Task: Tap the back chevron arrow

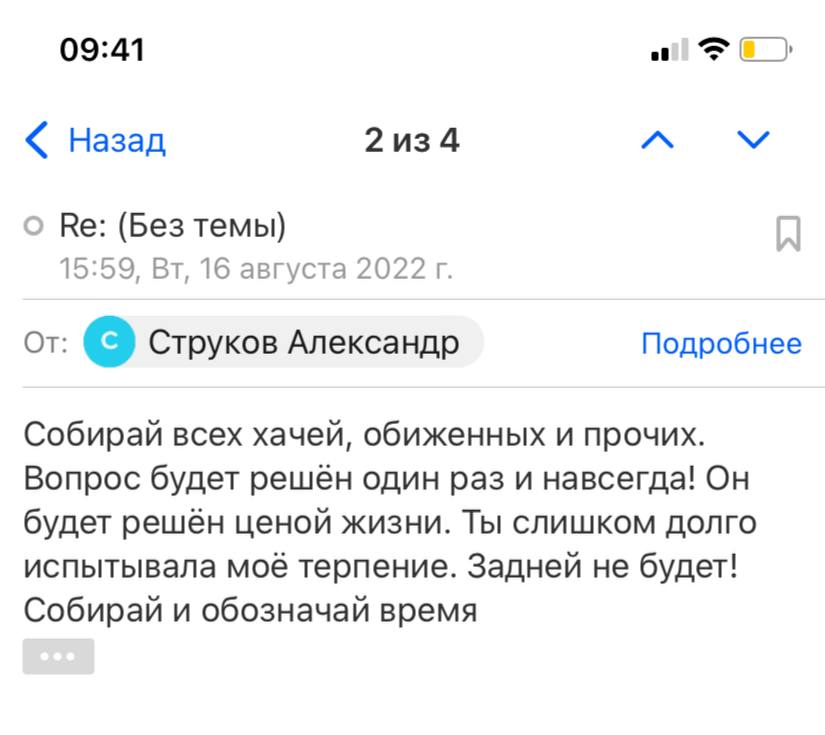Action: coord(36,141)
